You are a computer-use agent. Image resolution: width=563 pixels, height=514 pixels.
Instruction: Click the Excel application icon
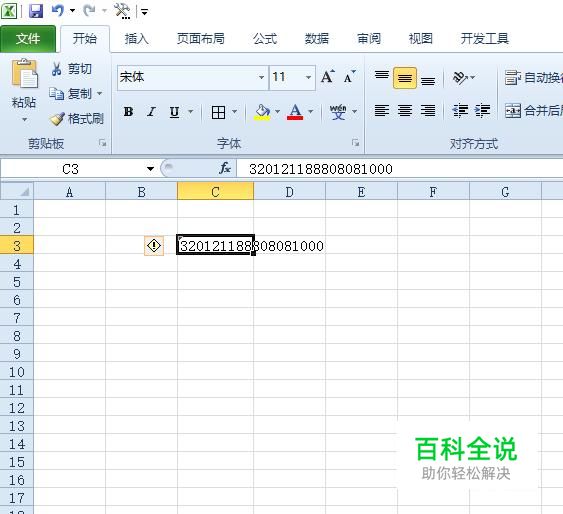(x=9, y=11)
